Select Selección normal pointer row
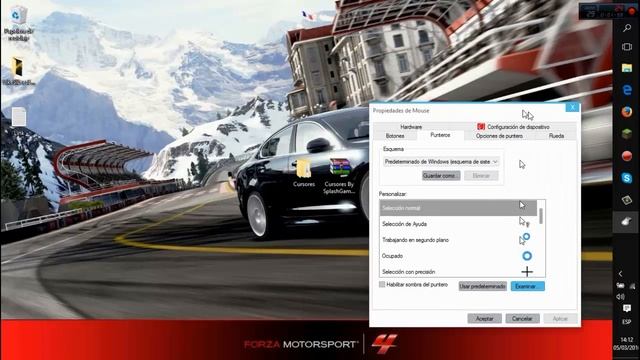Screen dimensions: 640x360 click(458, 208)
